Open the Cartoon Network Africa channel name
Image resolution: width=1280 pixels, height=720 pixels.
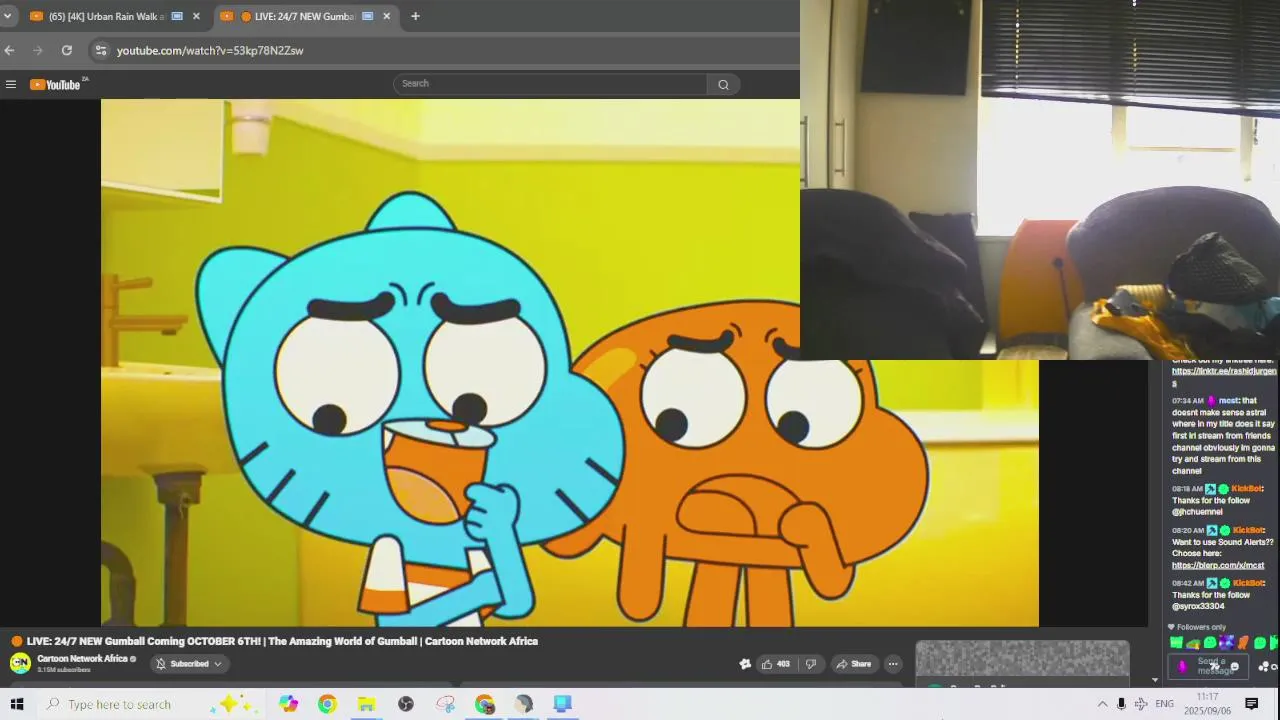(82, 659)
